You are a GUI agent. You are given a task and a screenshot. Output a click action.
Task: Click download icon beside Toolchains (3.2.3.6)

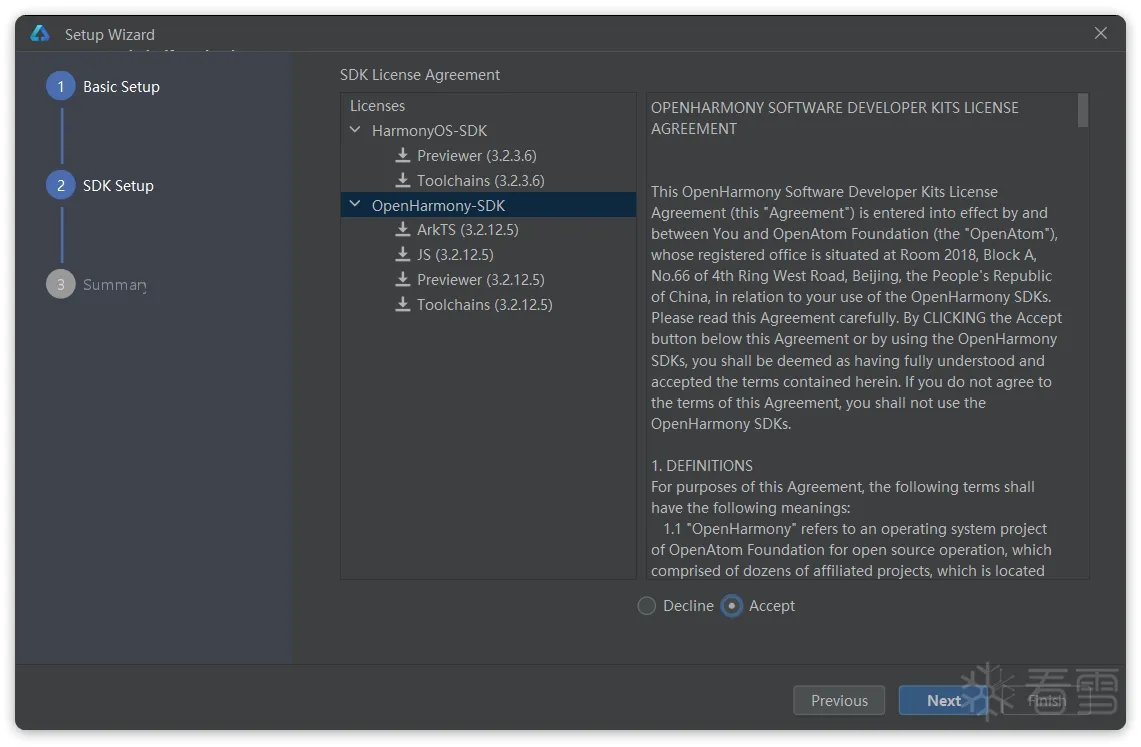click(402, 180)
